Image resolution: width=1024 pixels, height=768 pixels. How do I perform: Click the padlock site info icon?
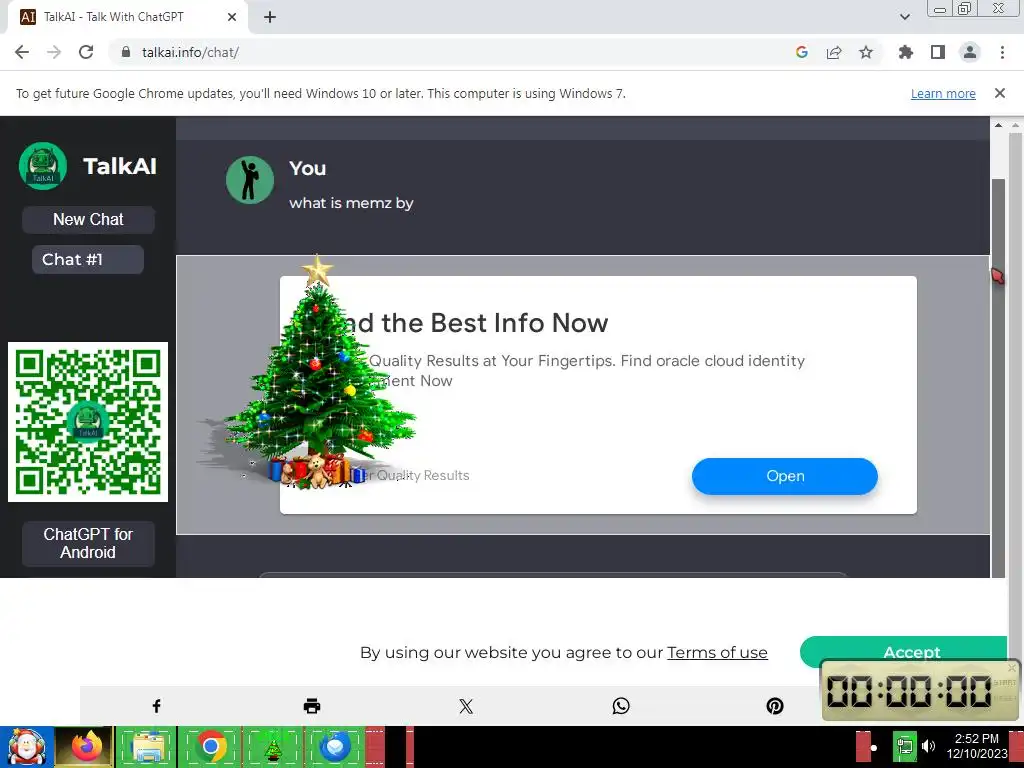(126, 52)
